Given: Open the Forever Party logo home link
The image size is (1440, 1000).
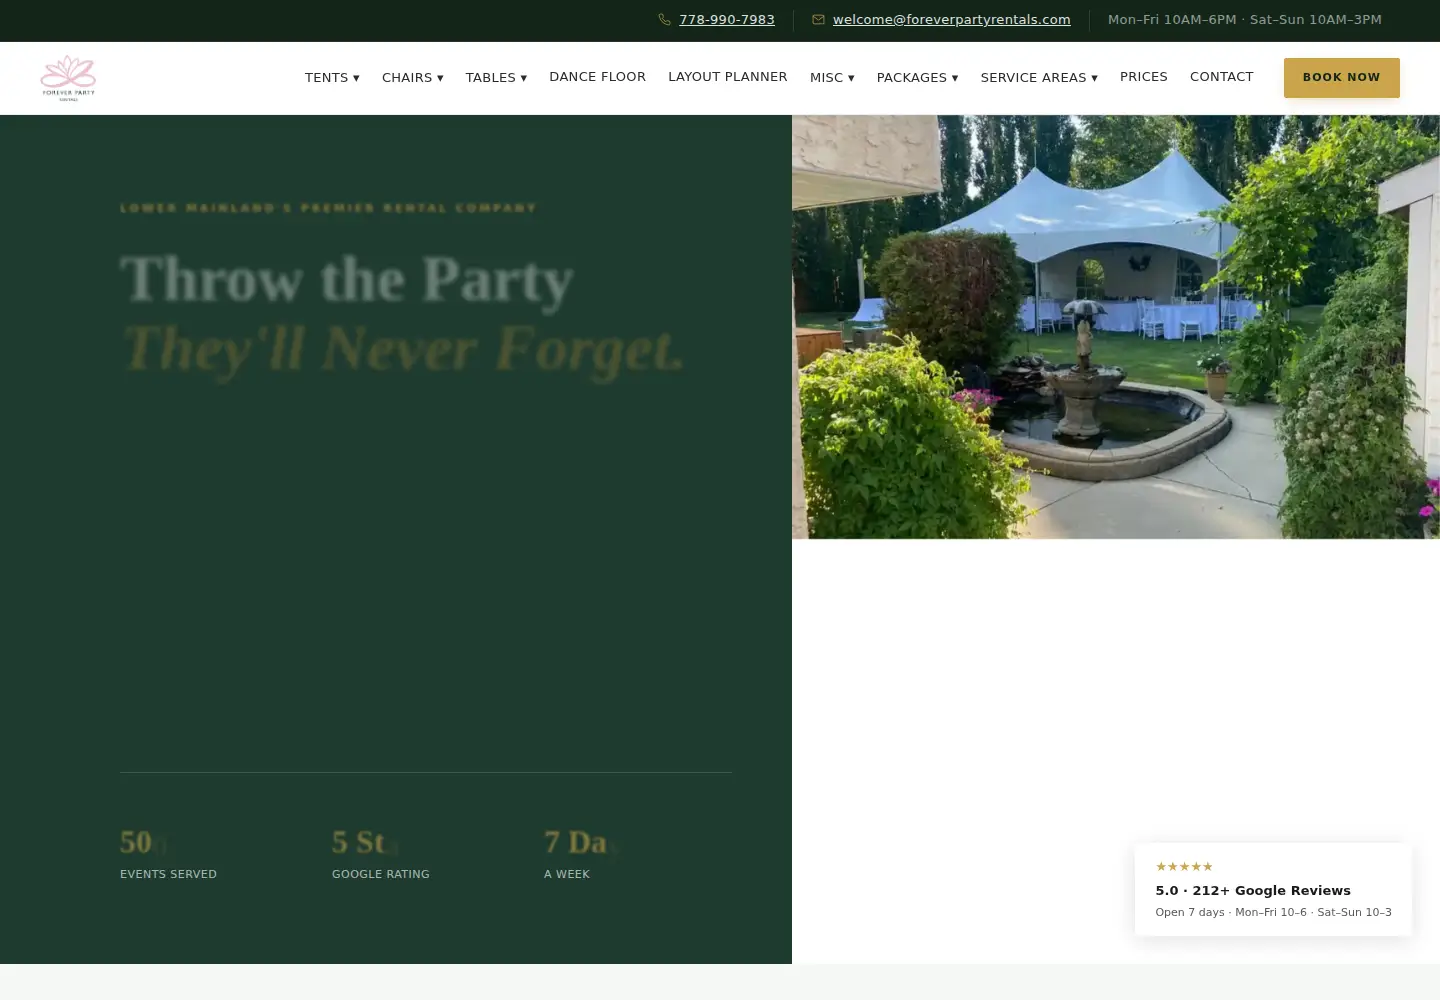Looking at the screenshot, I should [68, 78].
